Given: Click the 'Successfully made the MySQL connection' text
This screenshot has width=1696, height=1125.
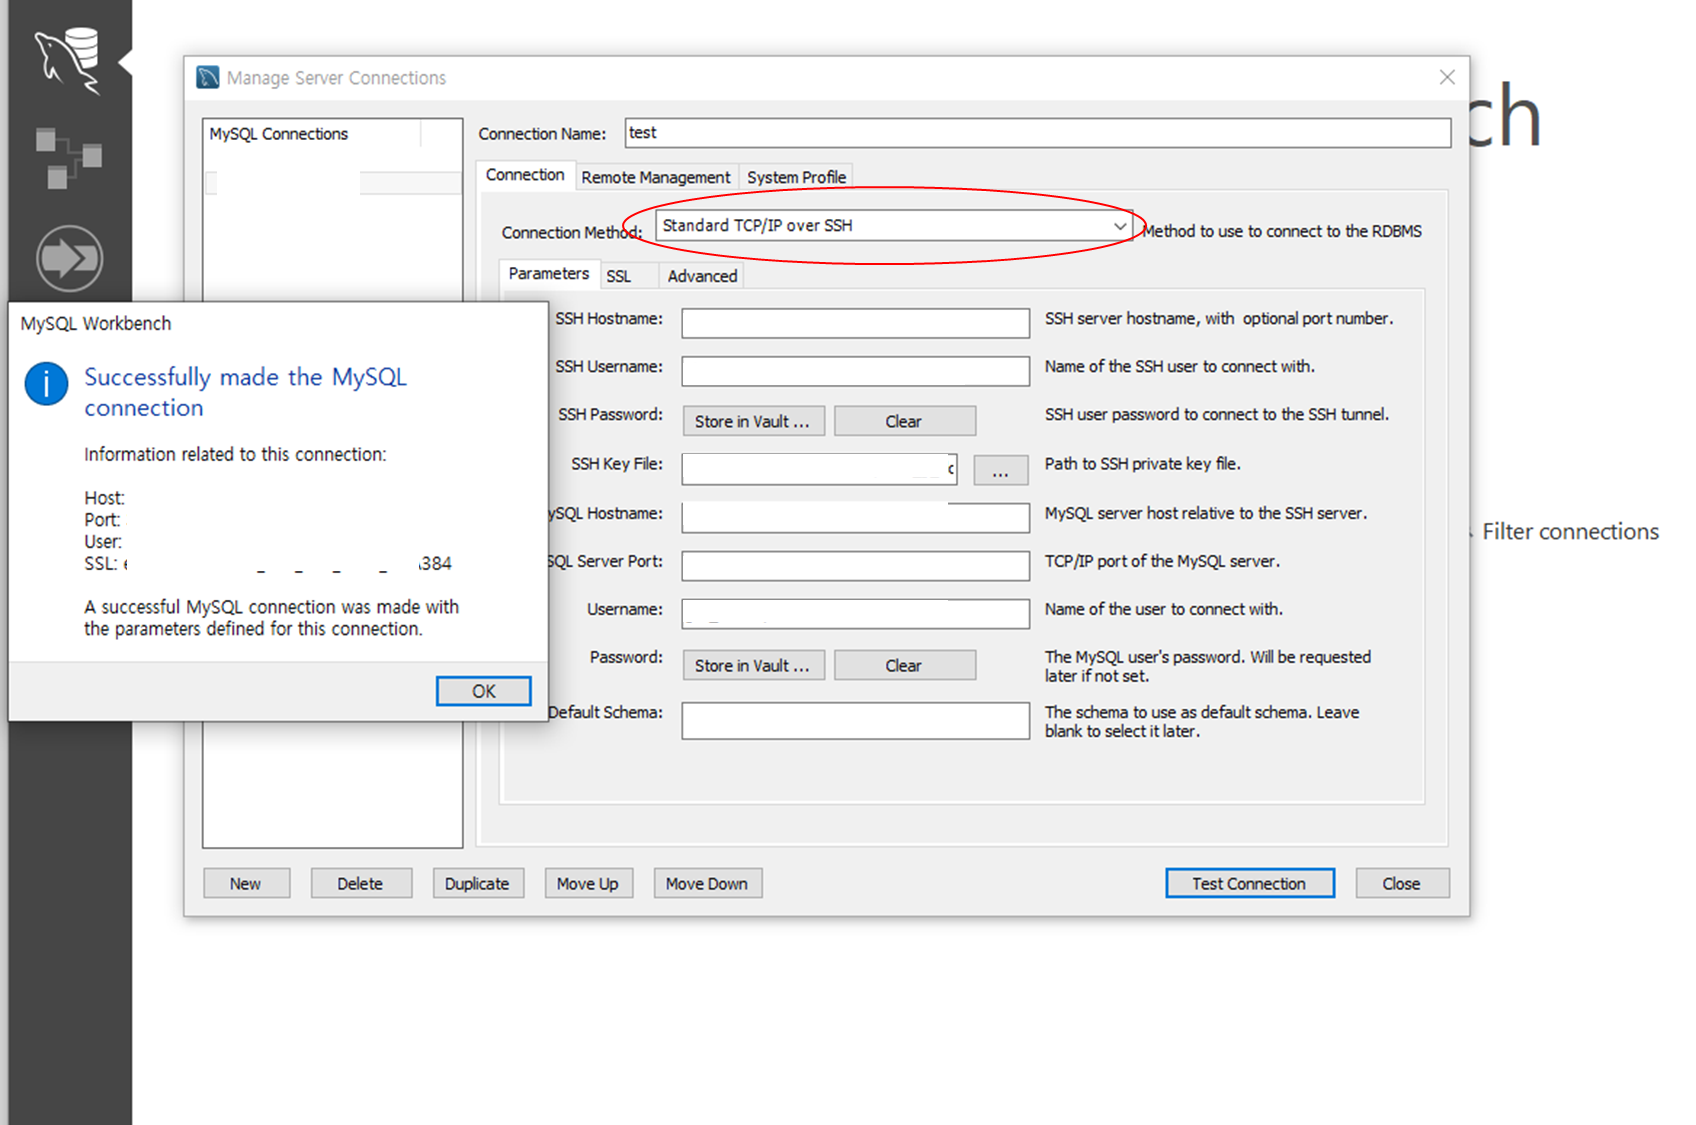Looking at the screenshot, I should coord(245,392).
